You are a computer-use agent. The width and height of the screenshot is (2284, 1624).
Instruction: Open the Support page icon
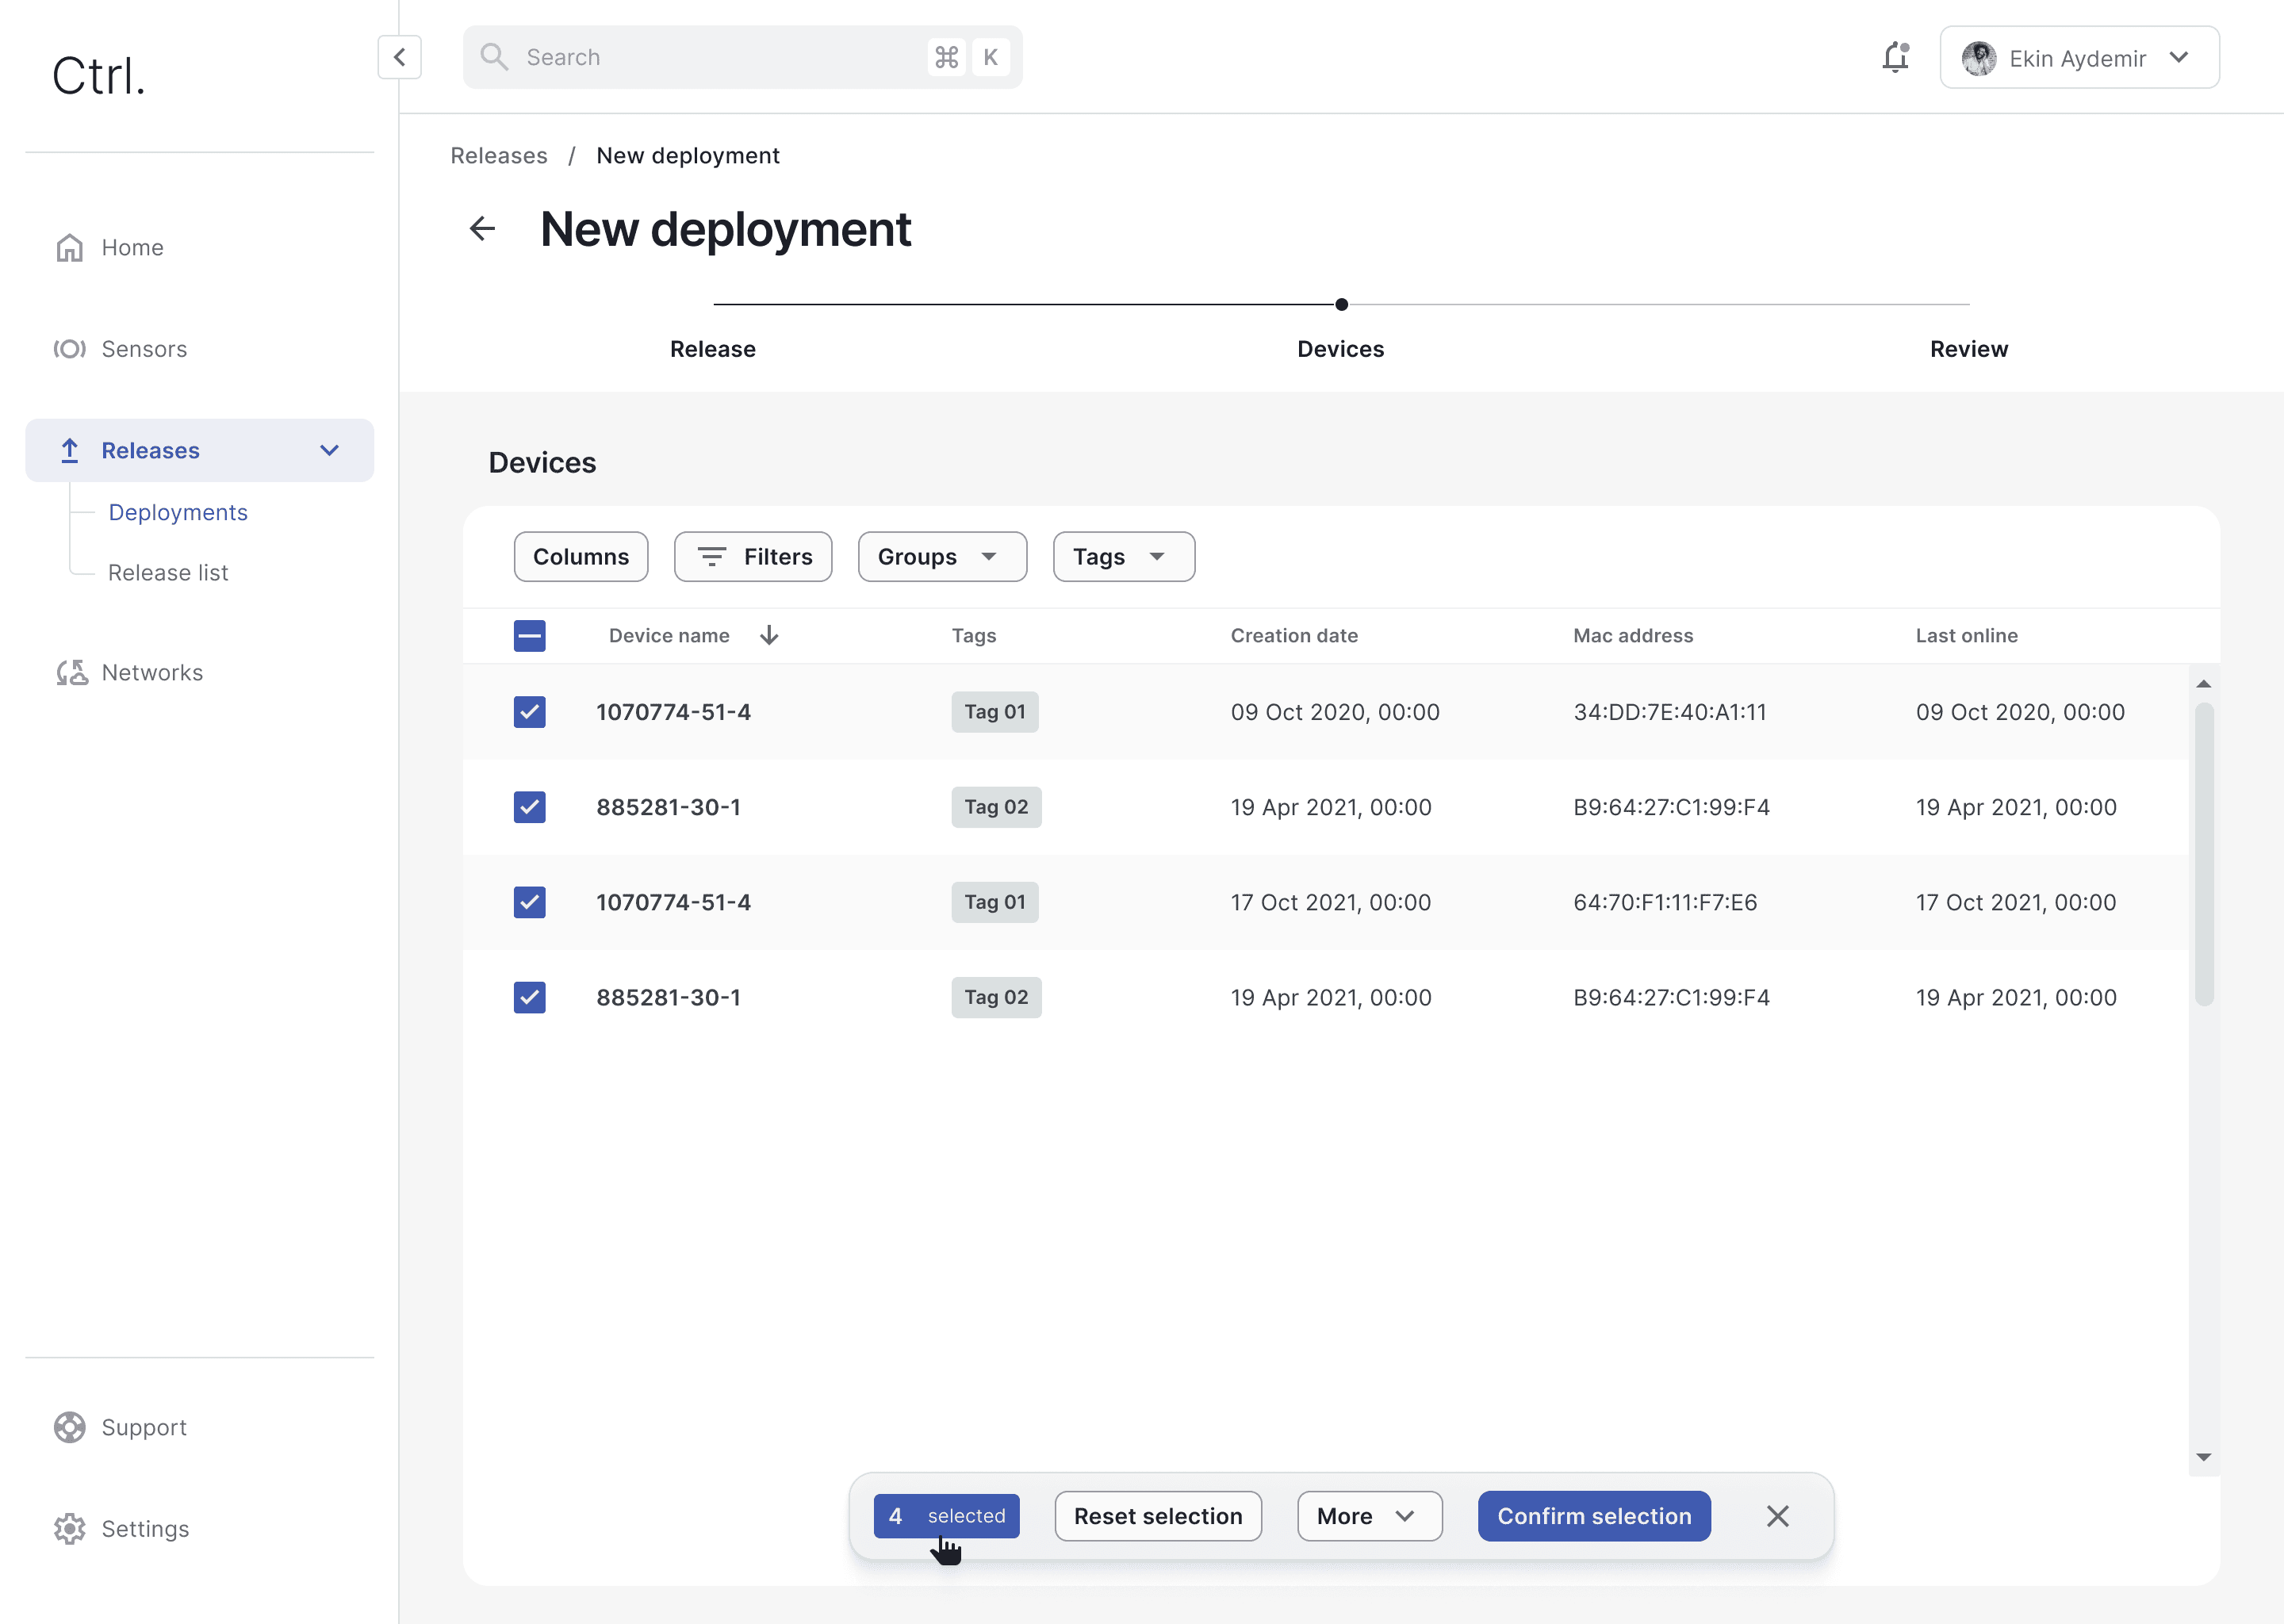pos(70,1427)
